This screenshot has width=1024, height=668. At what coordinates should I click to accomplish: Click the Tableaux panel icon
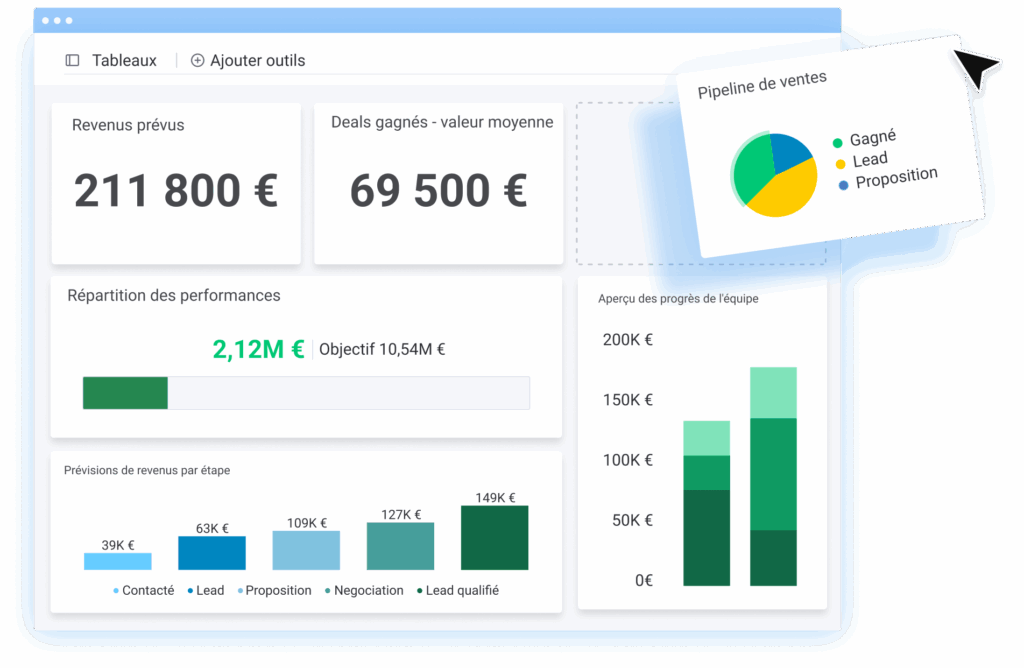(x=72, y=61)
